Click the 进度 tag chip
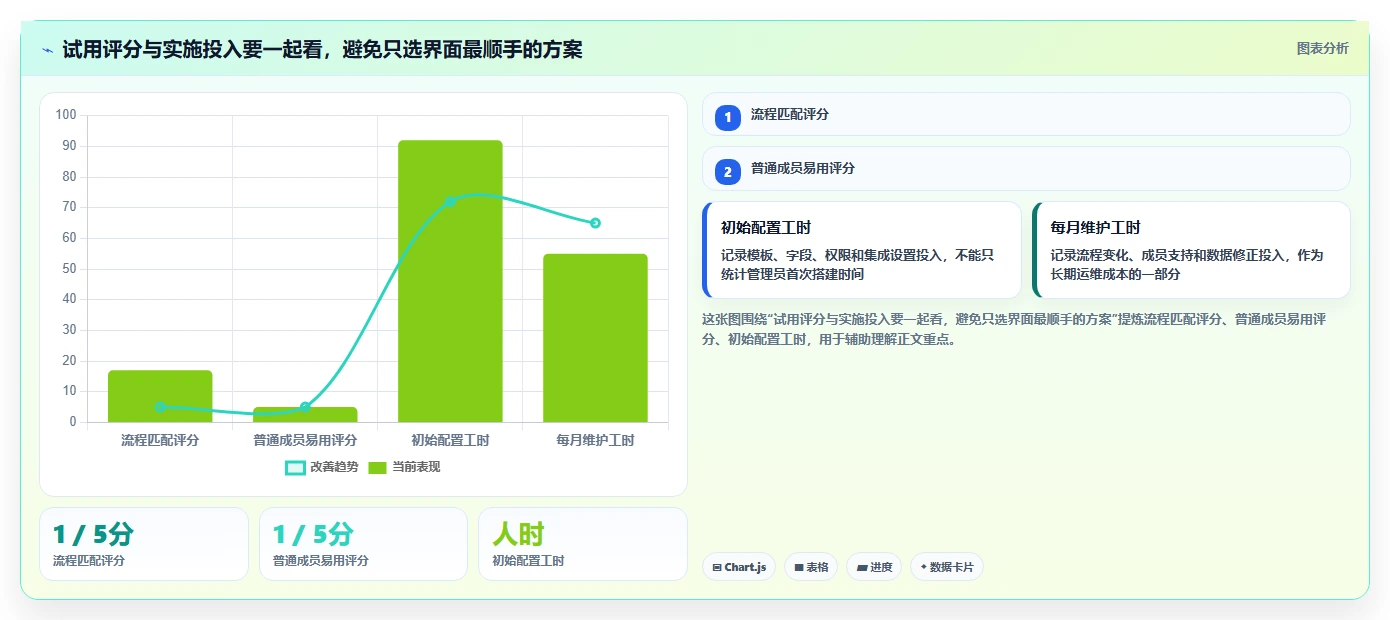Image resolution: width=1390 pixels, height=620 pixels. tap(874, 567)
